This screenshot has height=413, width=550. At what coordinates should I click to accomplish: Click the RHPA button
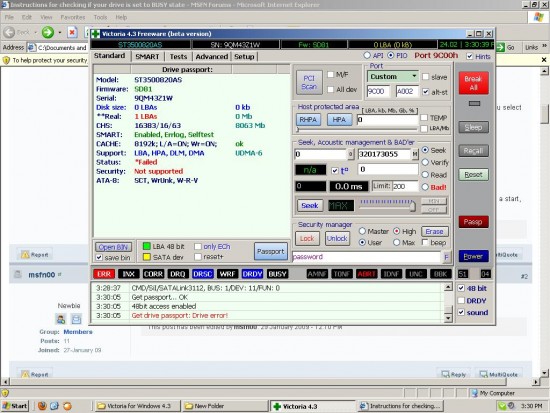point(308,120)
